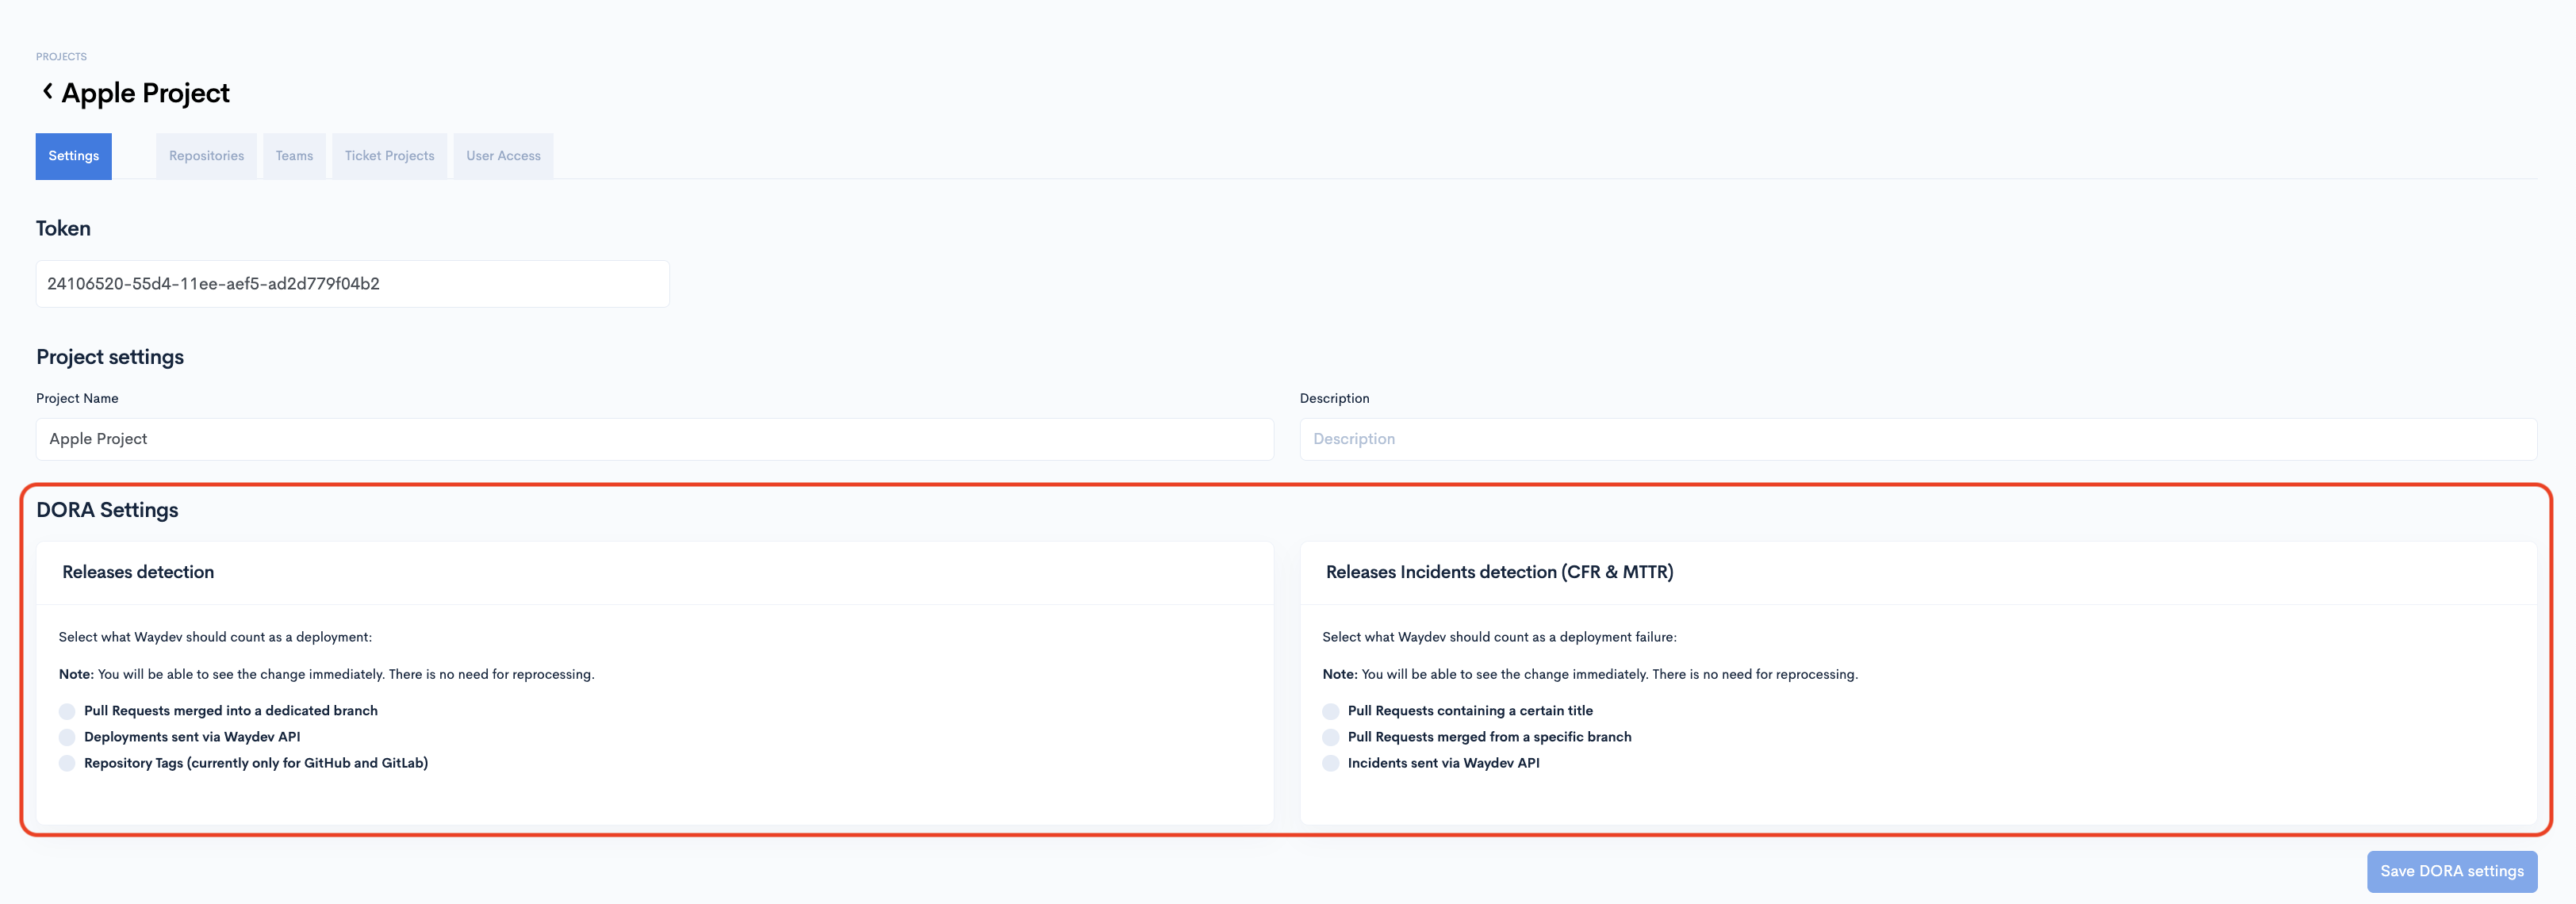
Task: Click the PROJECTS breadcrumb link
Action: click(61, 57)
